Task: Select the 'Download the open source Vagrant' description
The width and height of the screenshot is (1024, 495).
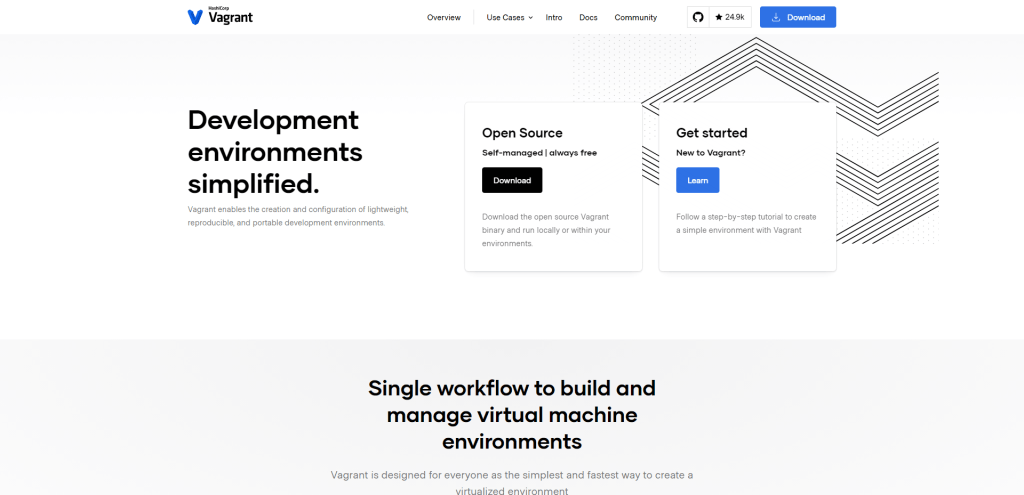Action: (x=547, y=230)
